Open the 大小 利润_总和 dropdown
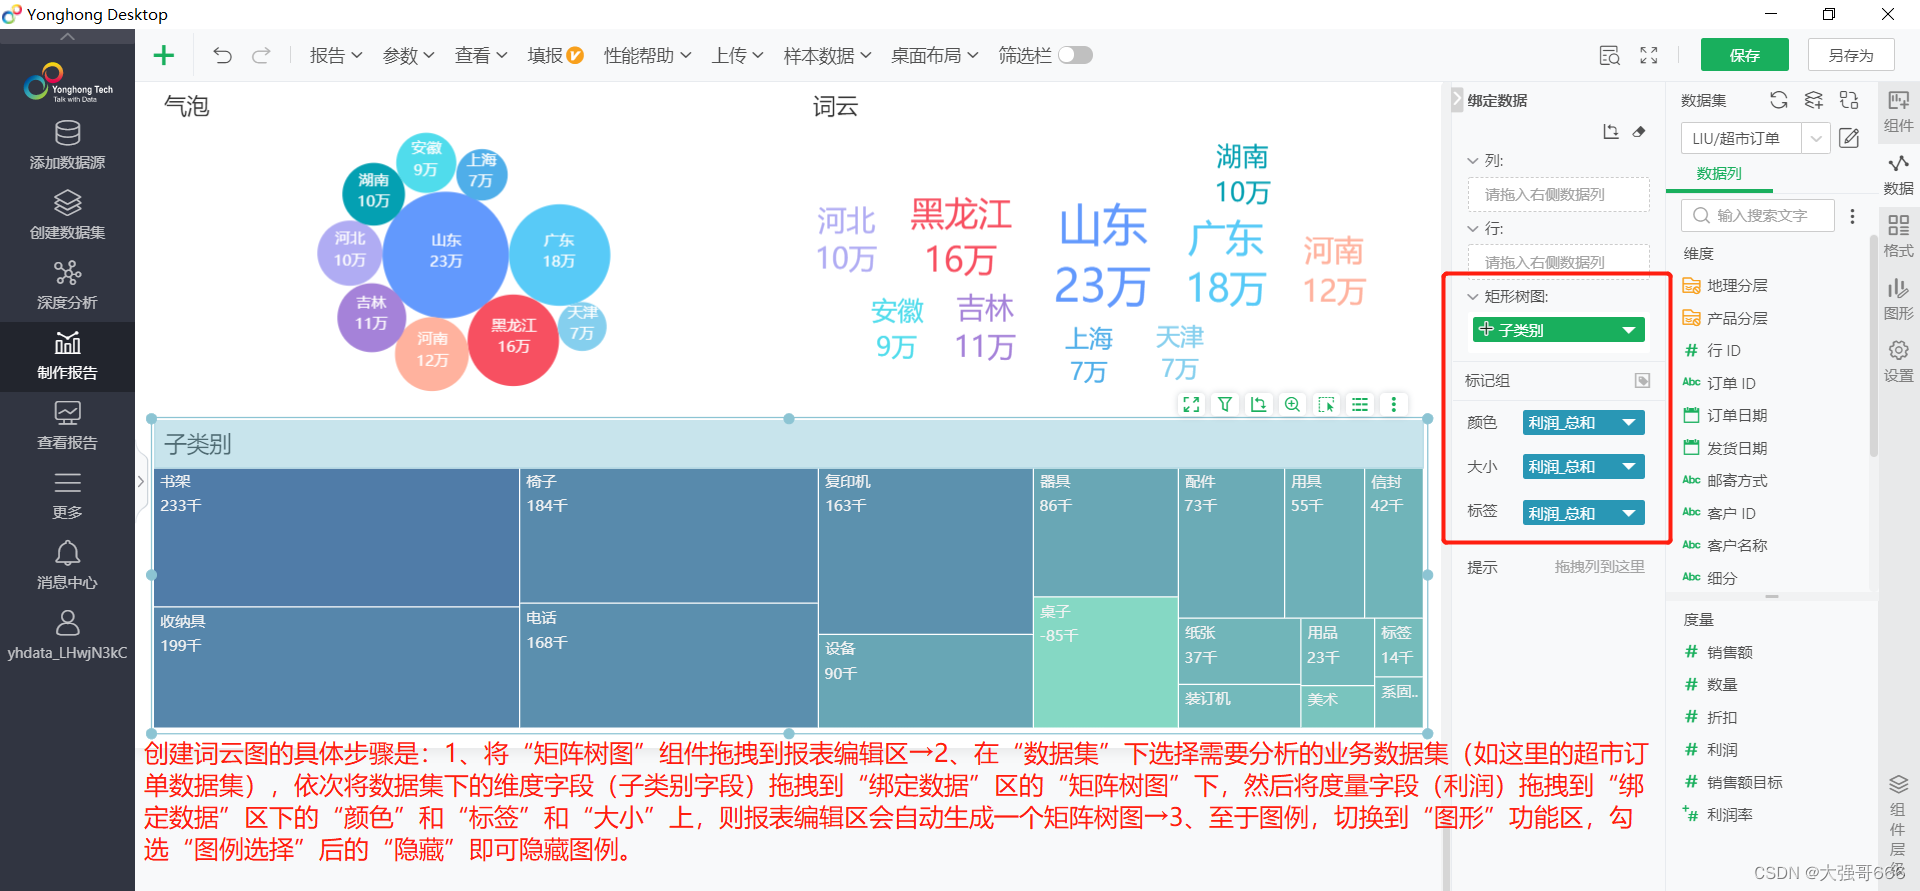Screen dimensions: 1920x891 1628,467
